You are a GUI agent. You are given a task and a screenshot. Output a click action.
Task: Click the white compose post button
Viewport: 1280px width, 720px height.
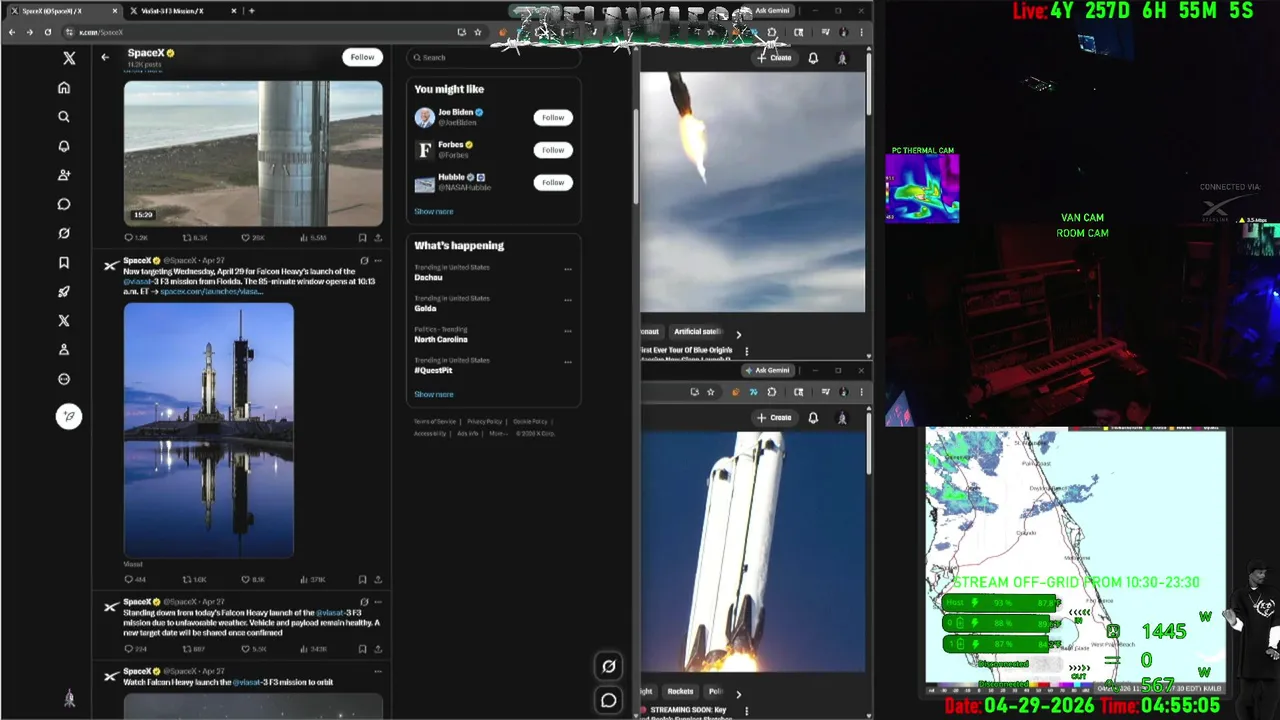[x=69, y=416]
